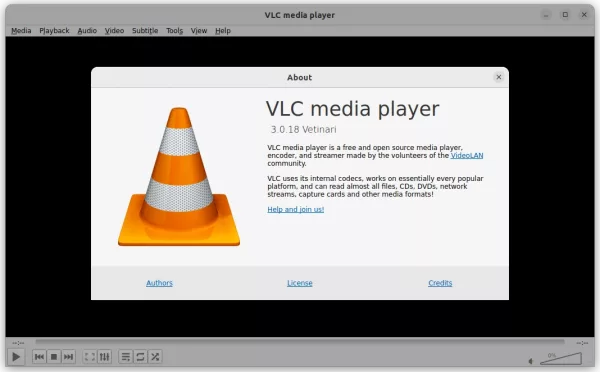Start playback with the Play button
This screenshot has width=600, height=372.
click(16, 357)
